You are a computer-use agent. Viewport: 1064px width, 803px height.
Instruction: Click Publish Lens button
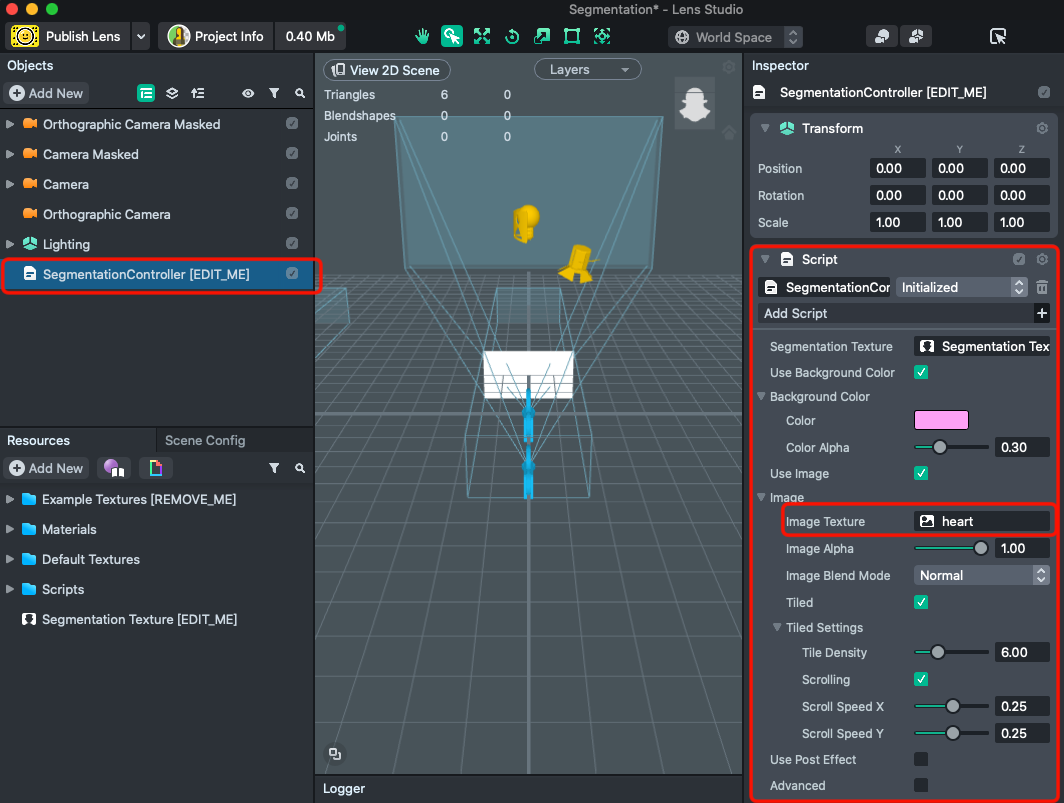(x=68, y=37)
